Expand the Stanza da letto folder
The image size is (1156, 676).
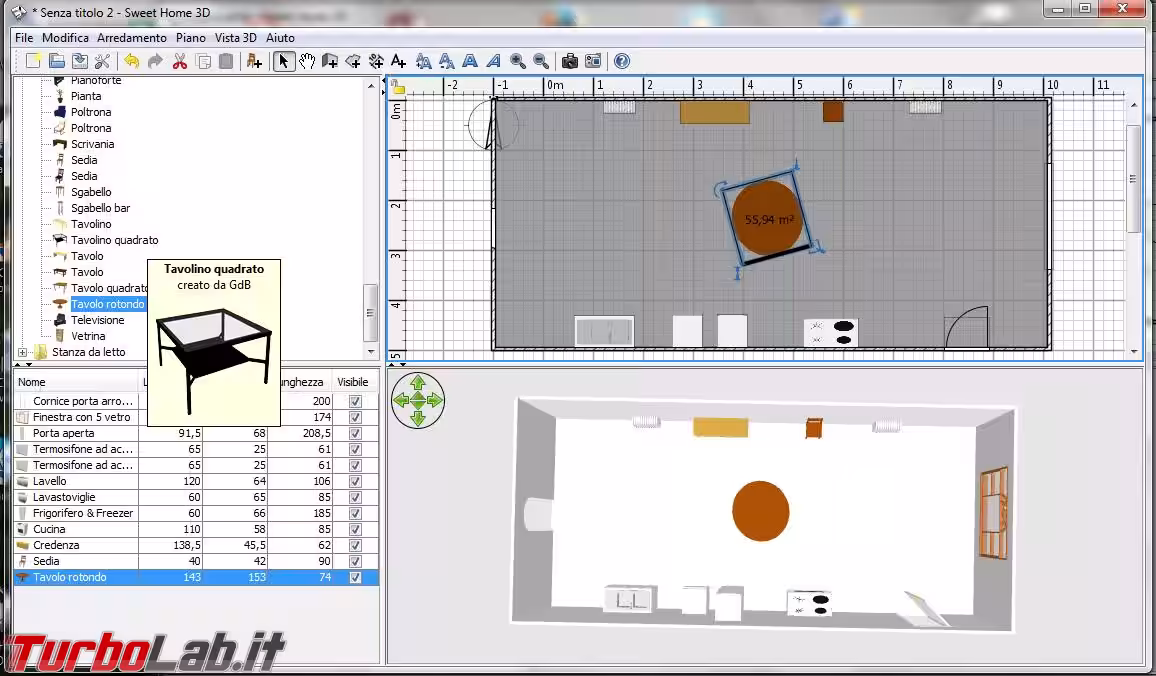(x=23, y=352)
